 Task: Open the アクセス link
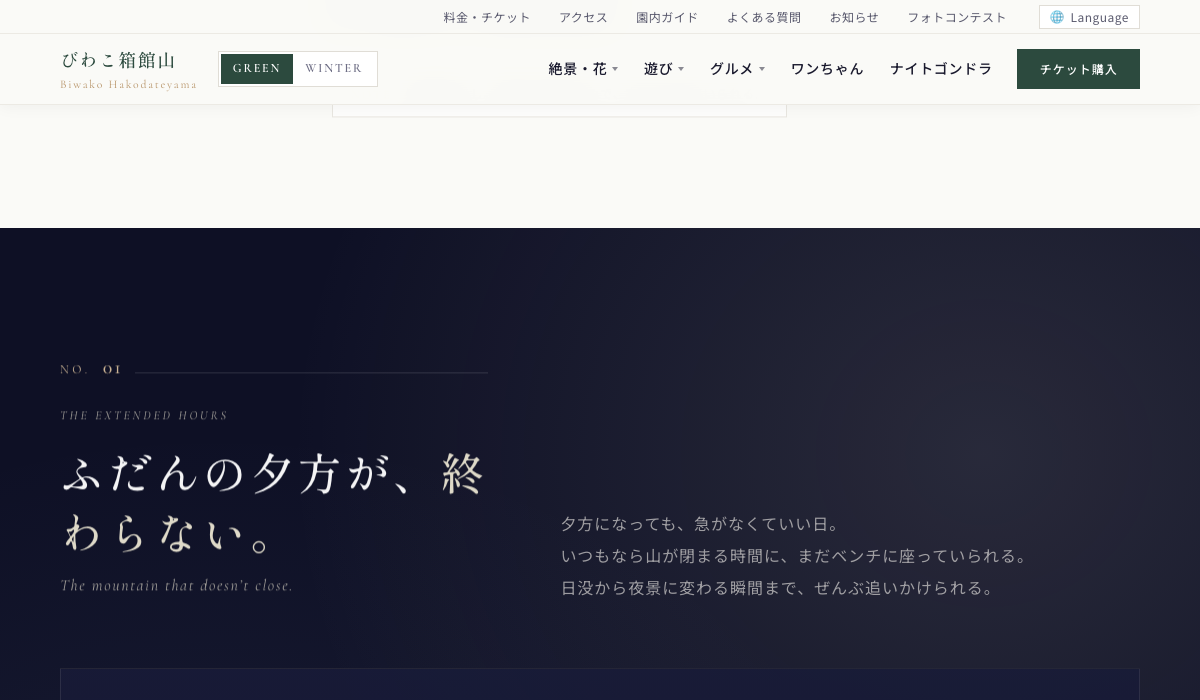tap(583, 17)
